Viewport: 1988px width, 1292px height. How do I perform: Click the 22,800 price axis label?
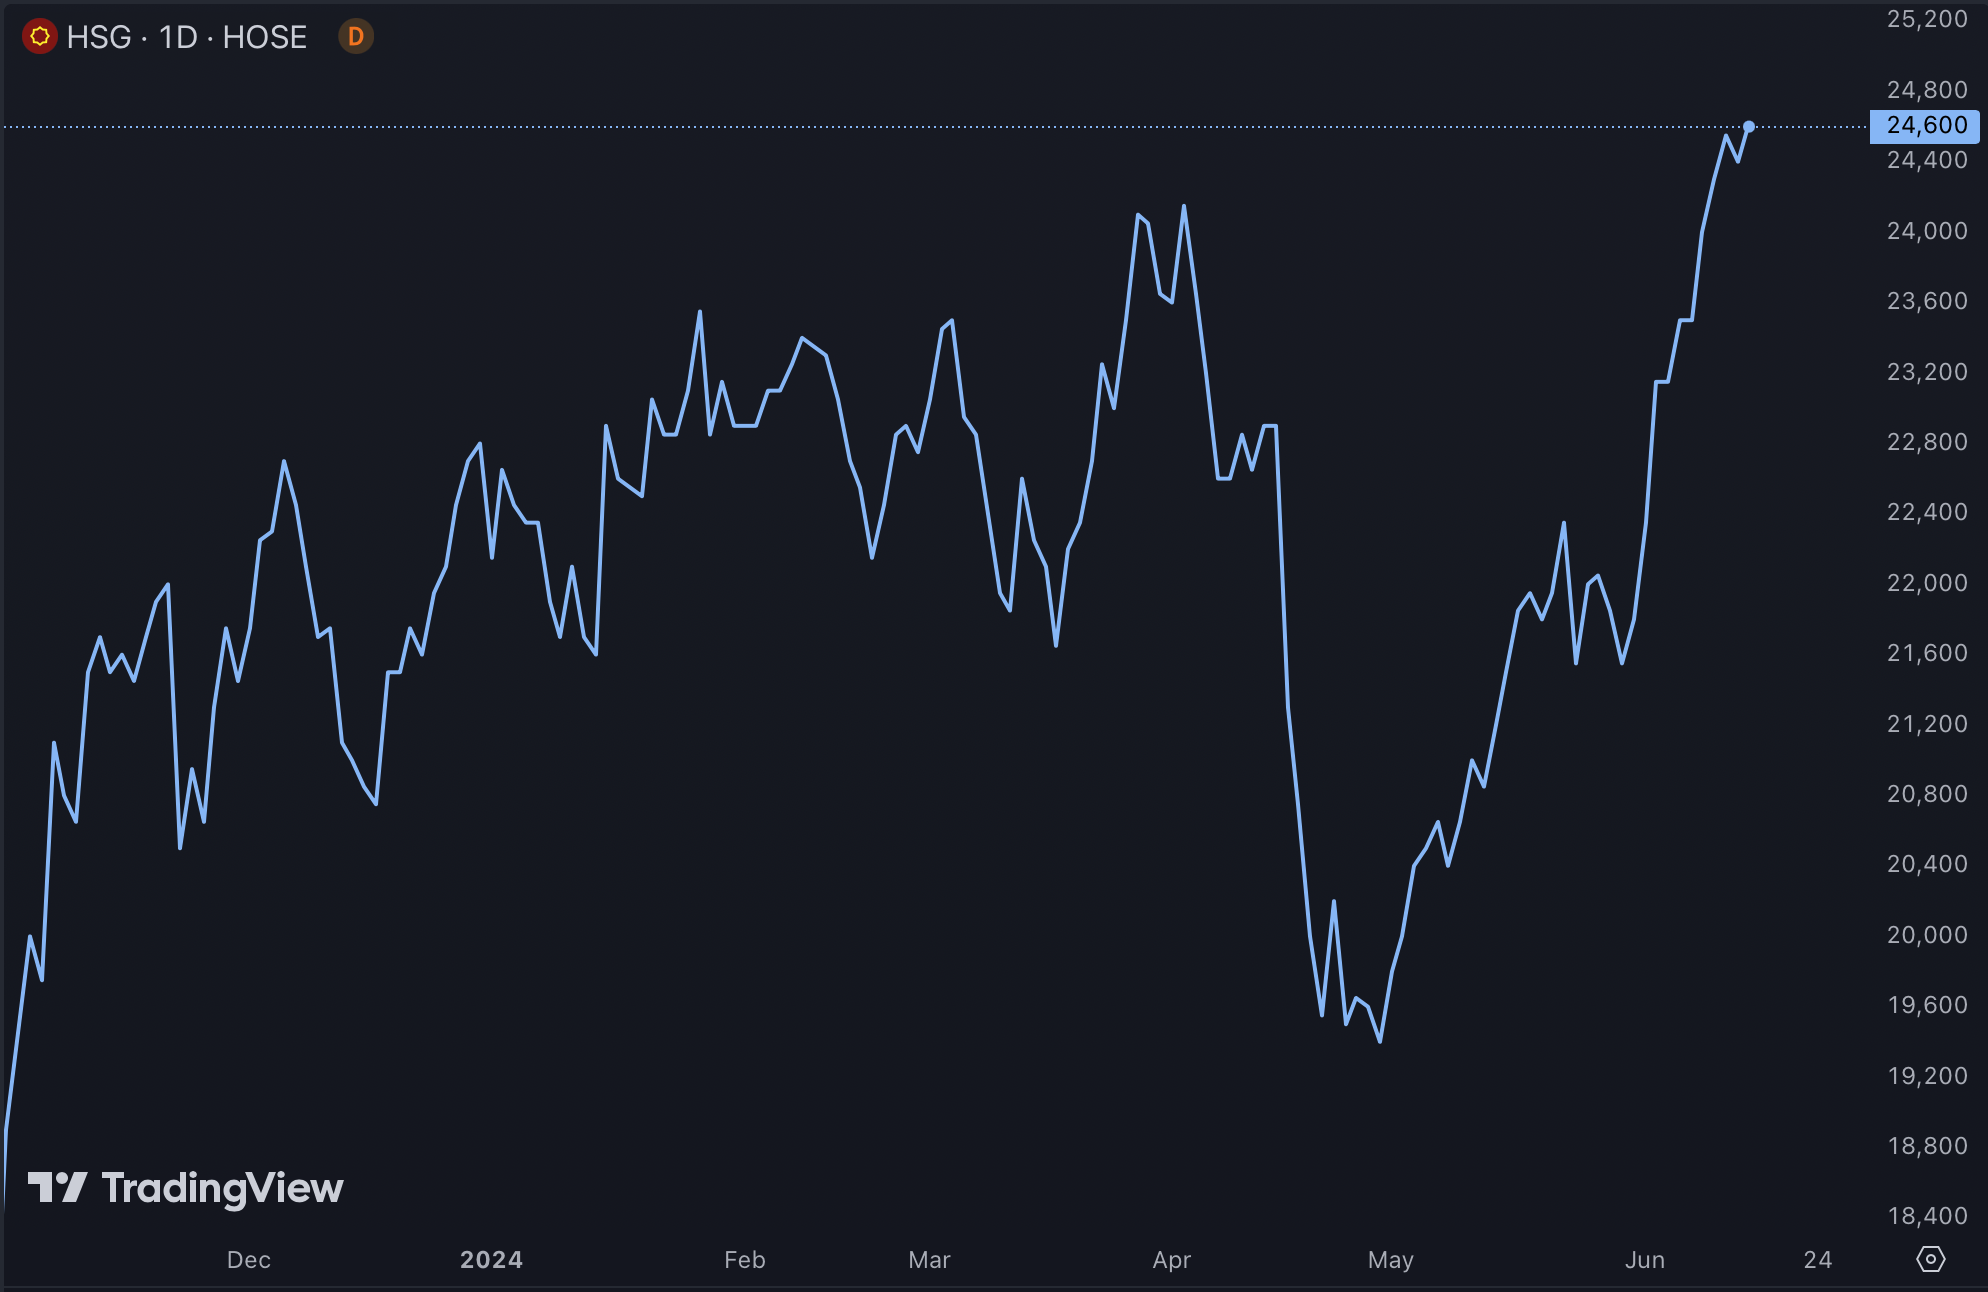coord(1926,442)
